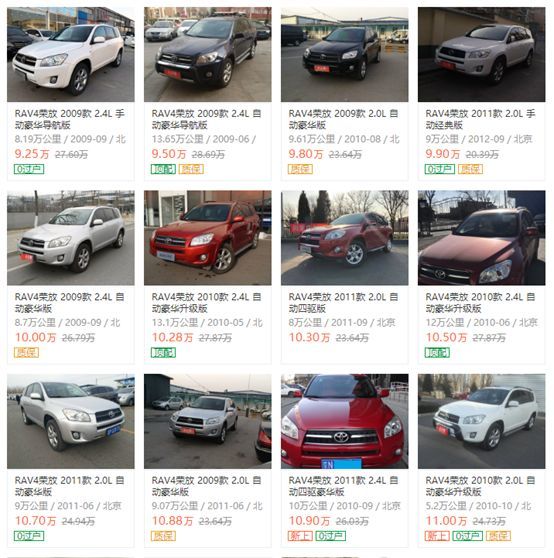Screen dimensions: 554x558
Task: Open the white RAV4 photo priced 9.25万
Action: tap(71, 54)
